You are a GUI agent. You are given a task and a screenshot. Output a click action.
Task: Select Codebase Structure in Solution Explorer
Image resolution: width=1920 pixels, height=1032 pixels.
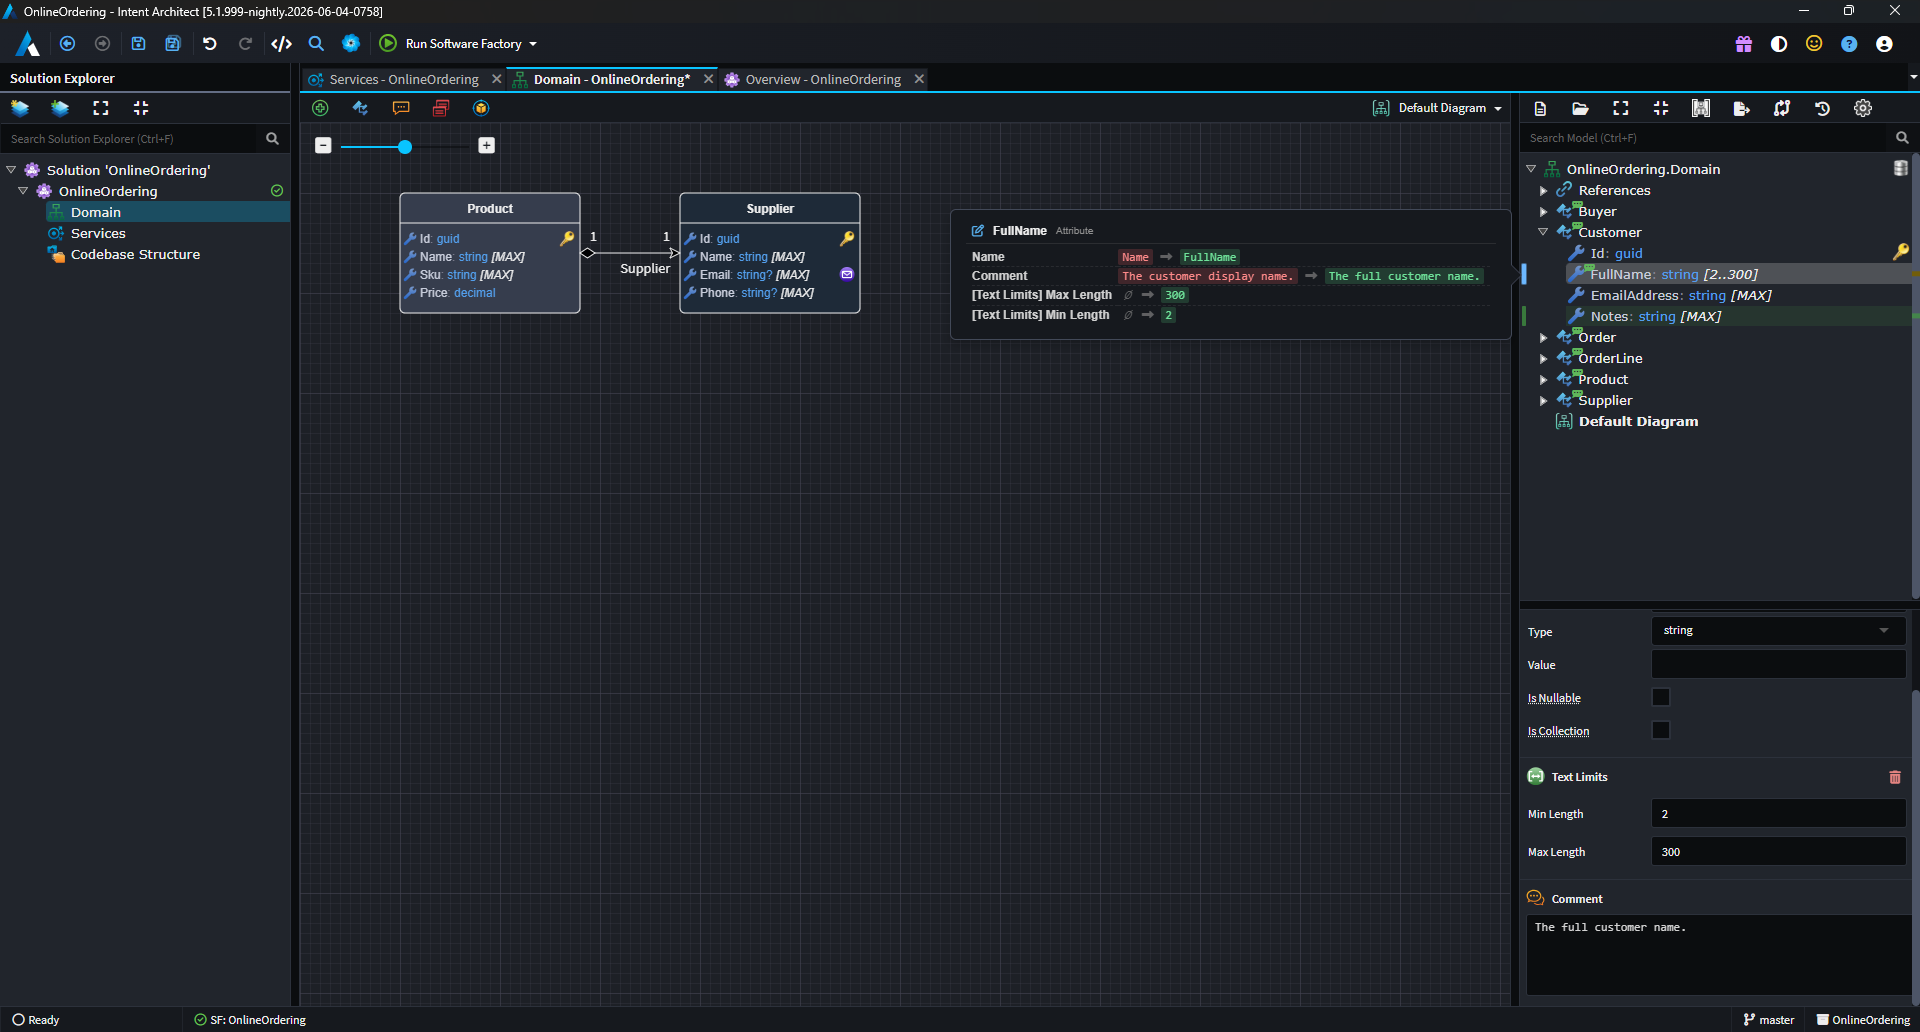tap(135, 254)
